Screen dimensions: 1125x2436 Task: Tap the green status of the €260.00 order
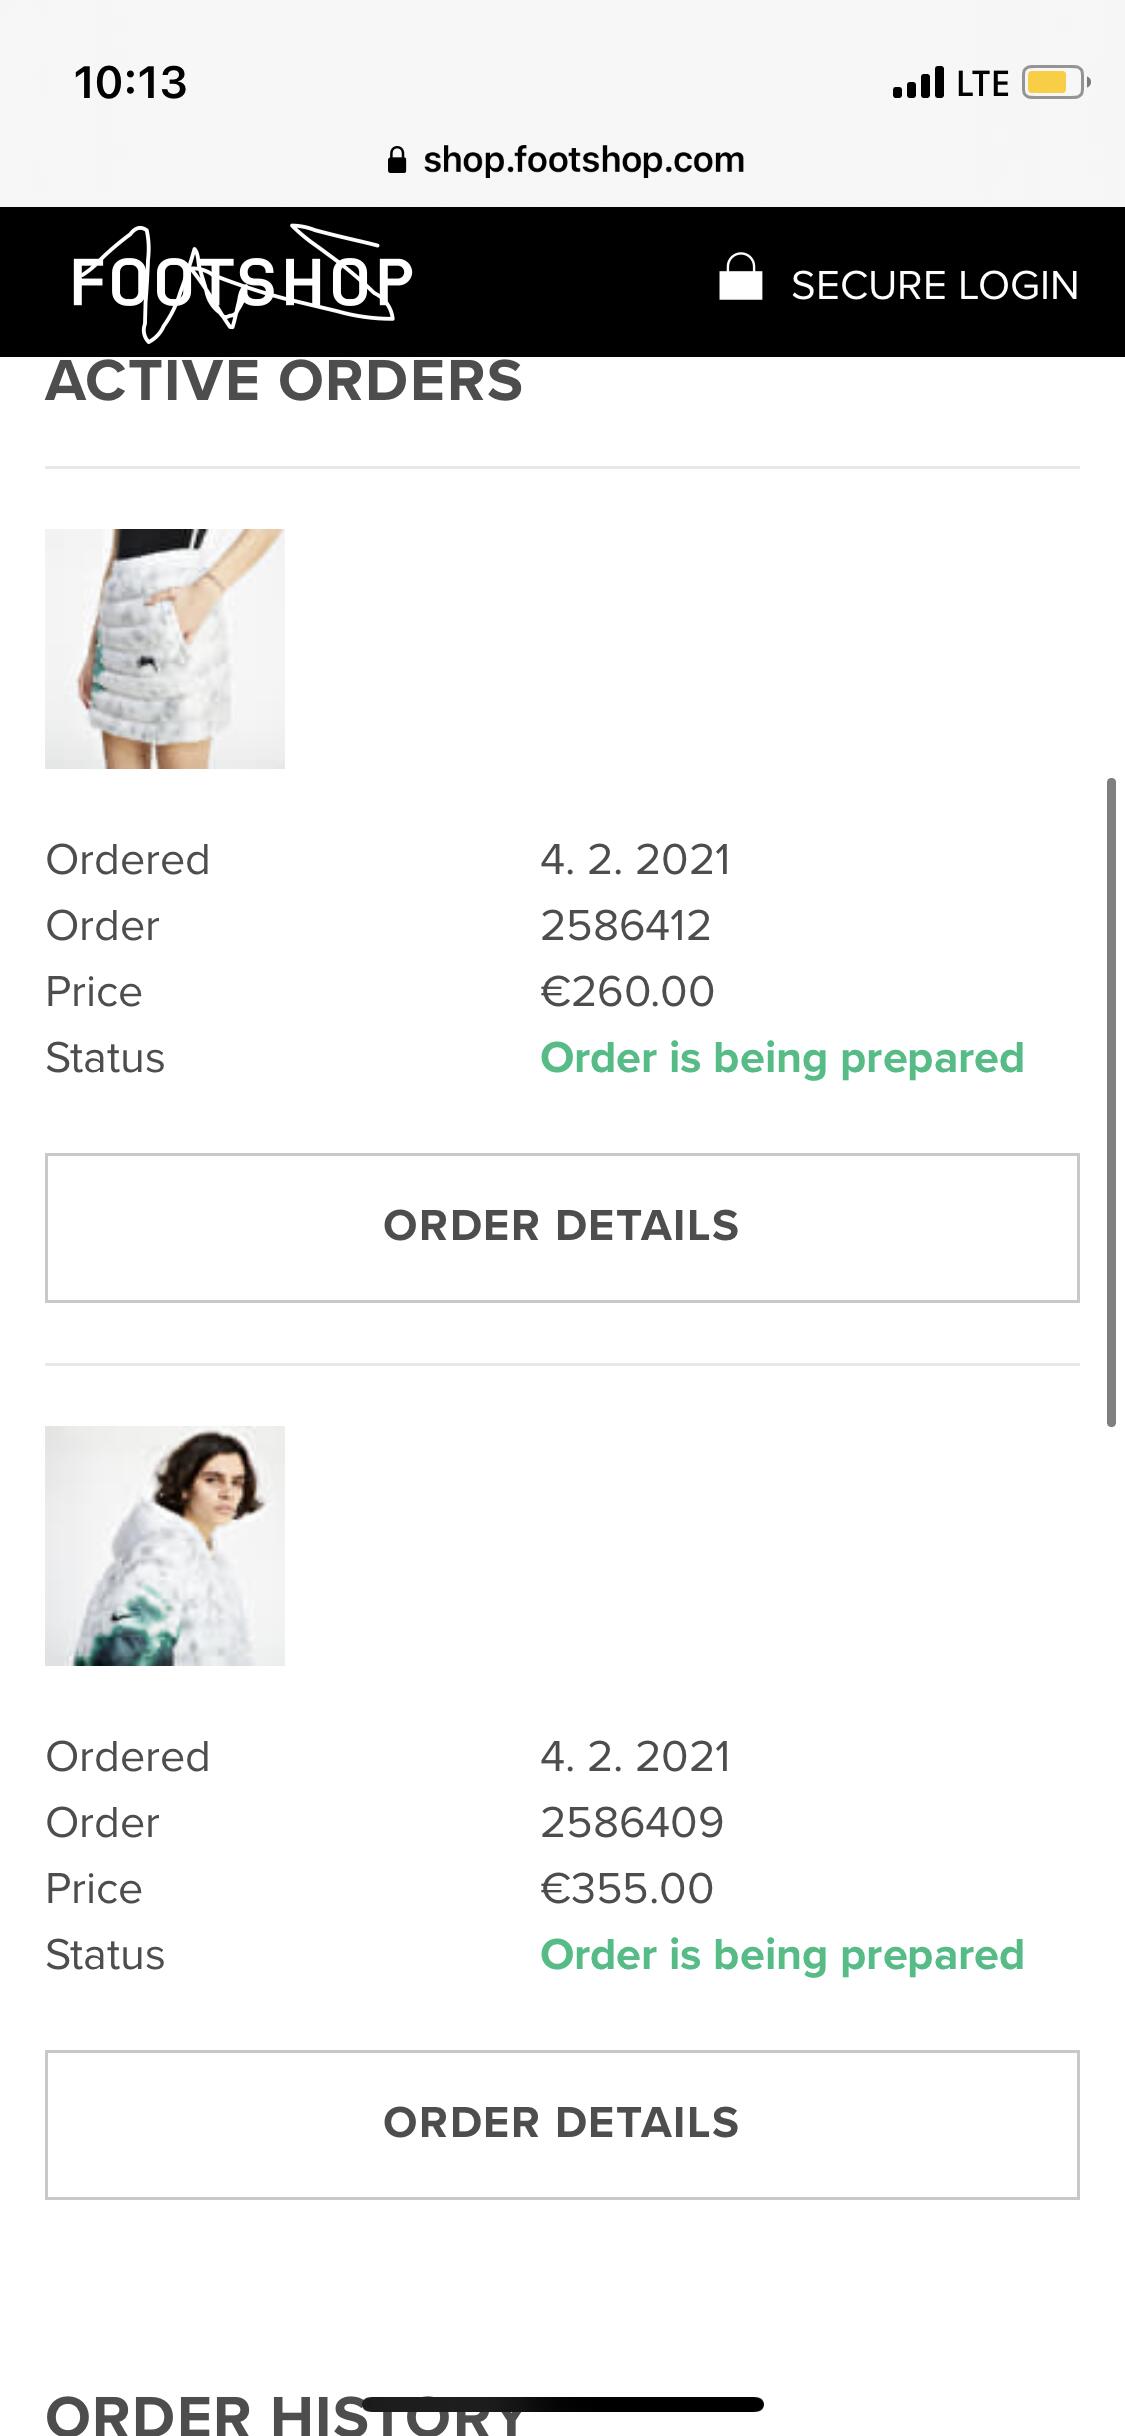(x=782, y=1058)
